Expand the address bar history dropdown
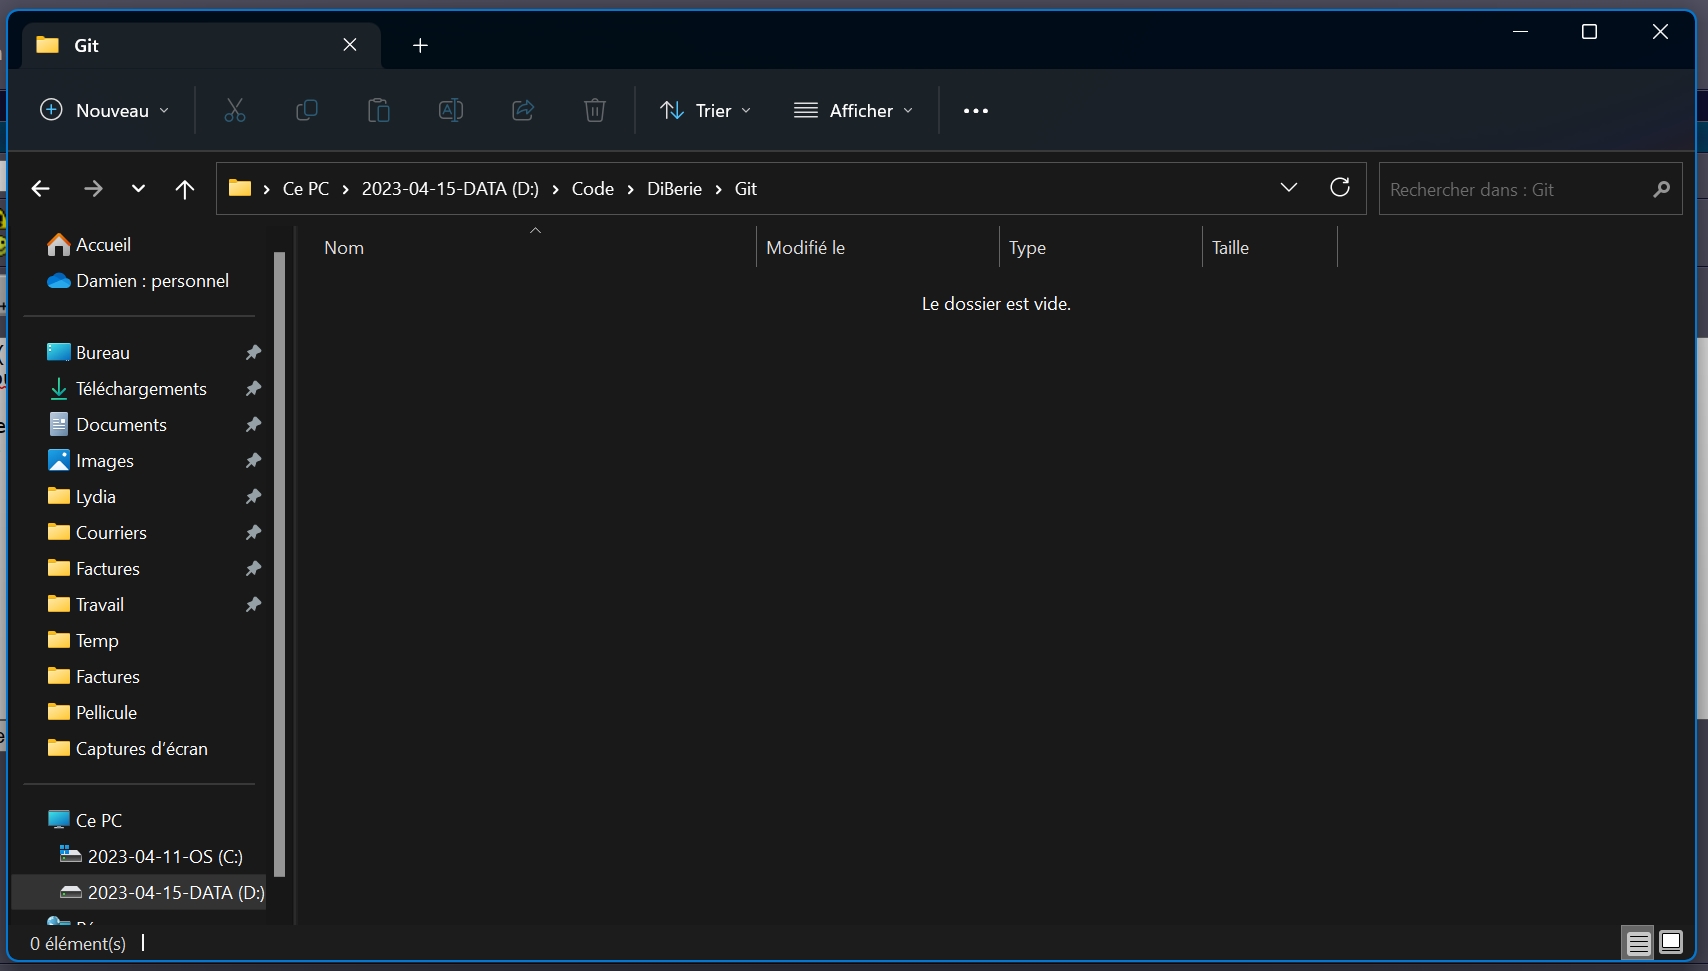The height and width of the screenshot is (971, 1708). click(x=1289, y=188)
